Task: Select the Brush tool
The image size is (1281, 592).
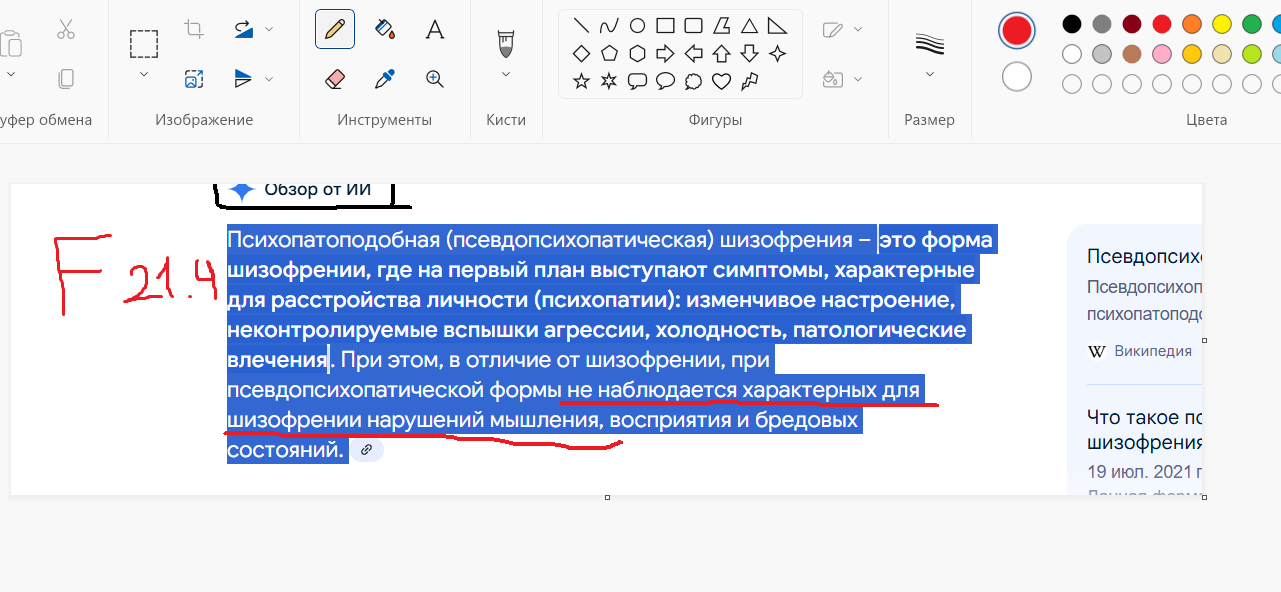Action: click(x=506, y=42)
